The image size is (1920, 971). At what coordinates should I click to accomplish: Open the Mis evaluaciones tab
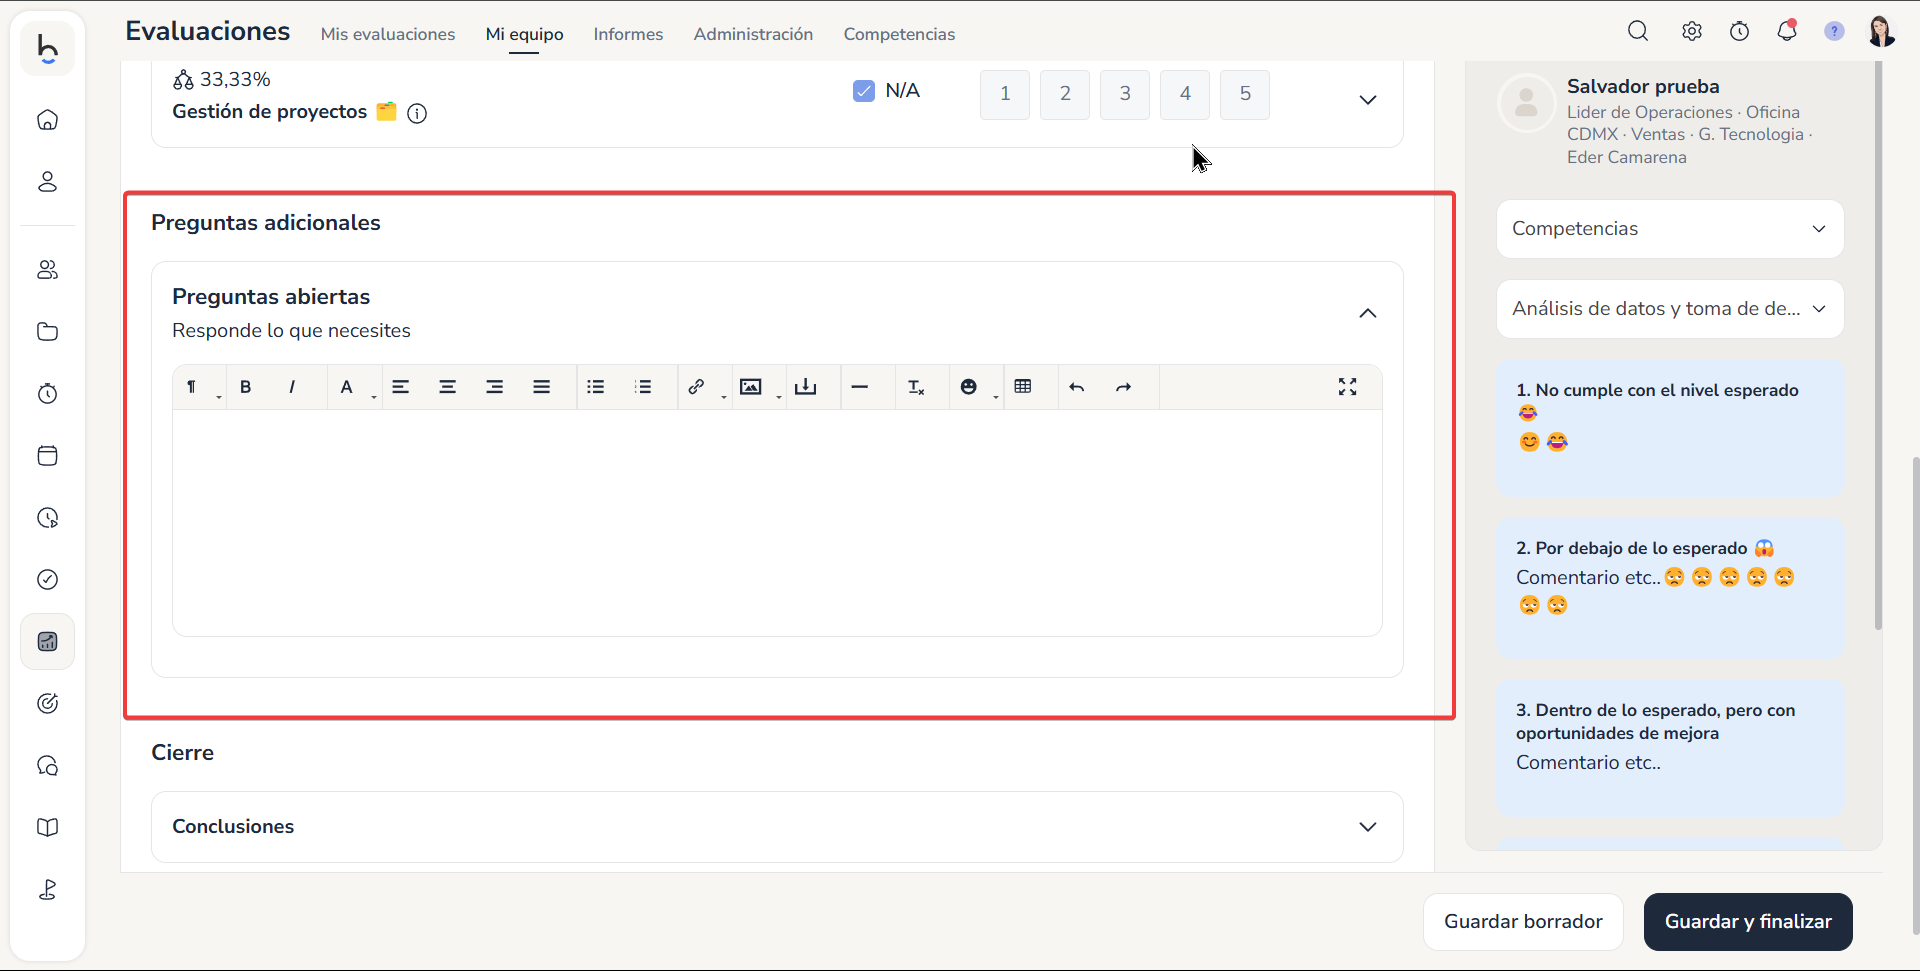388,34
